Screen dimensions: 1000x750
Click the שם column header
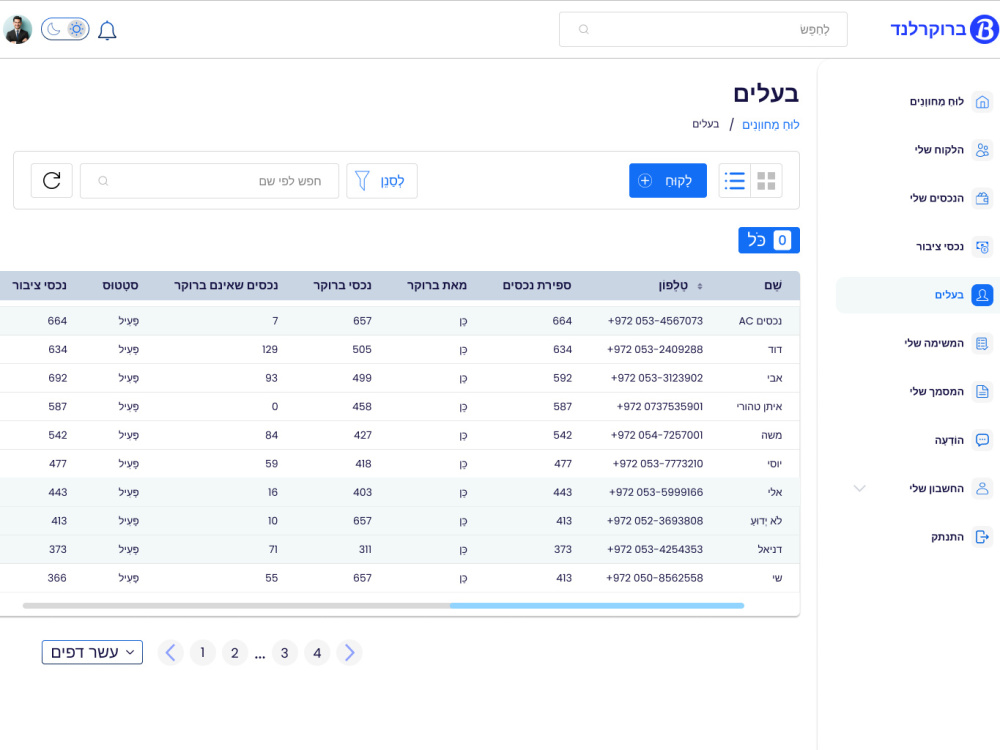773,285
